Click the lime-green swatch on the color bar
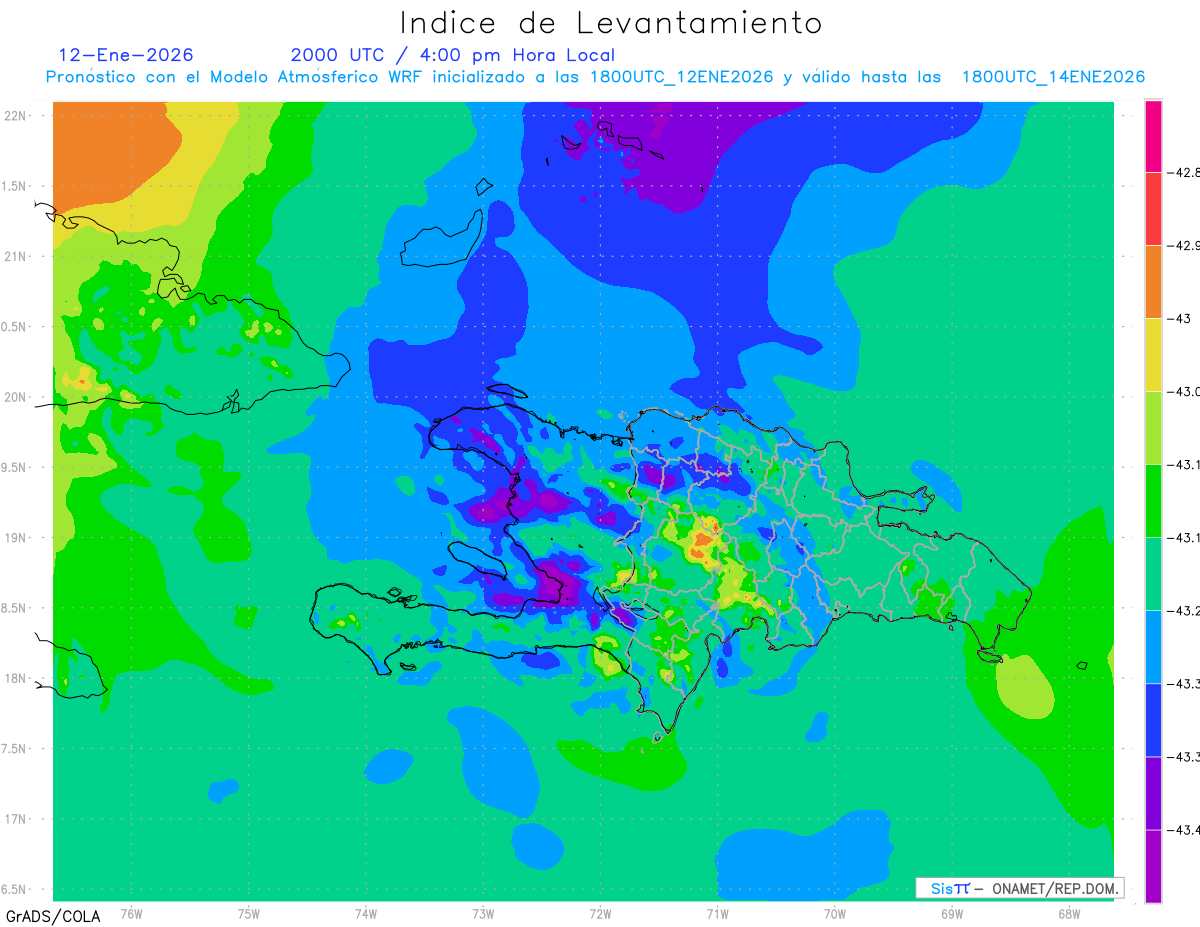The height and width of the screenshot is (927, 1200). pyautogui.click(x=1153, y=428)
